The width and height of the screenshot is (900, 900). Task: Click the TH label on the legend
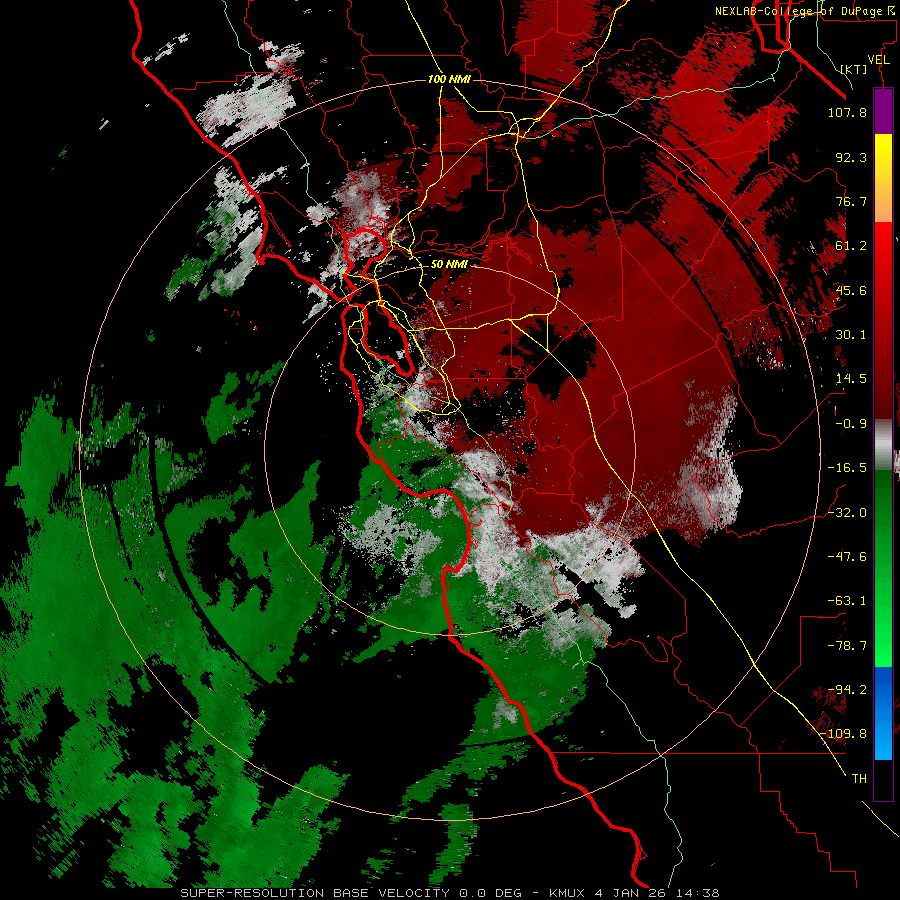tap(859, 779)
